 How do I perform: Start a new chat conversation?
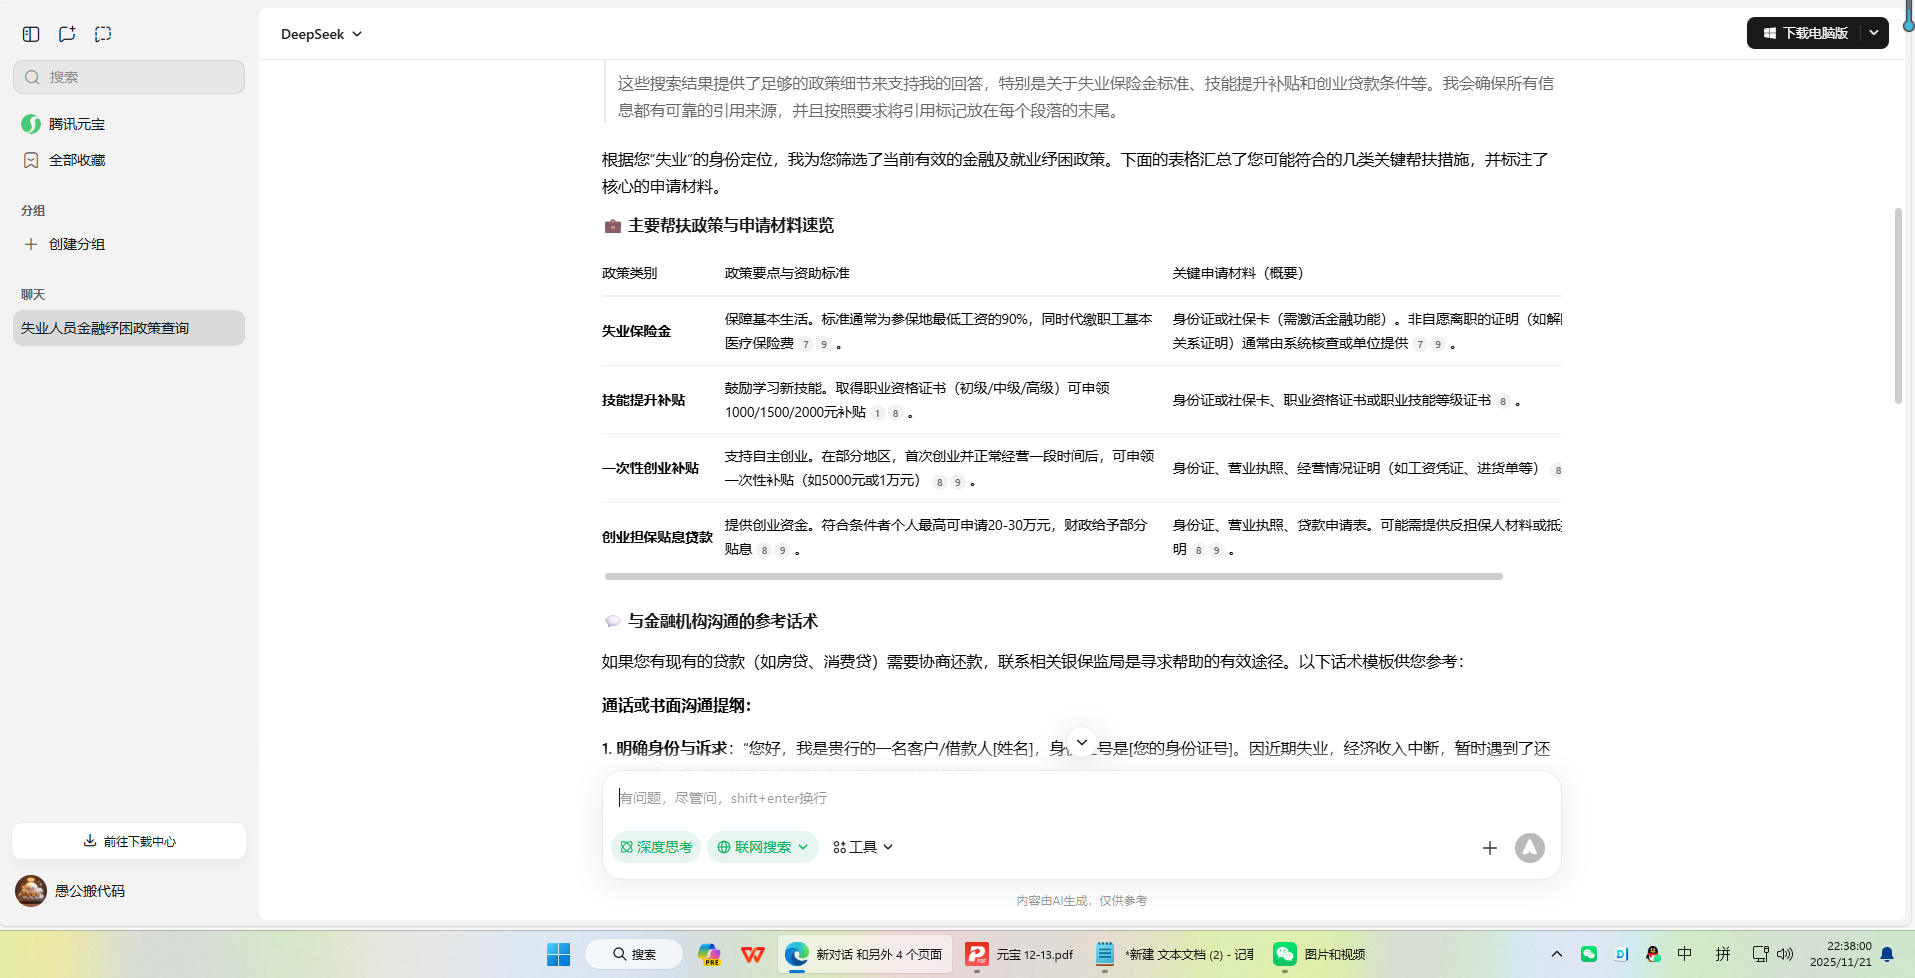coord(66,33)
